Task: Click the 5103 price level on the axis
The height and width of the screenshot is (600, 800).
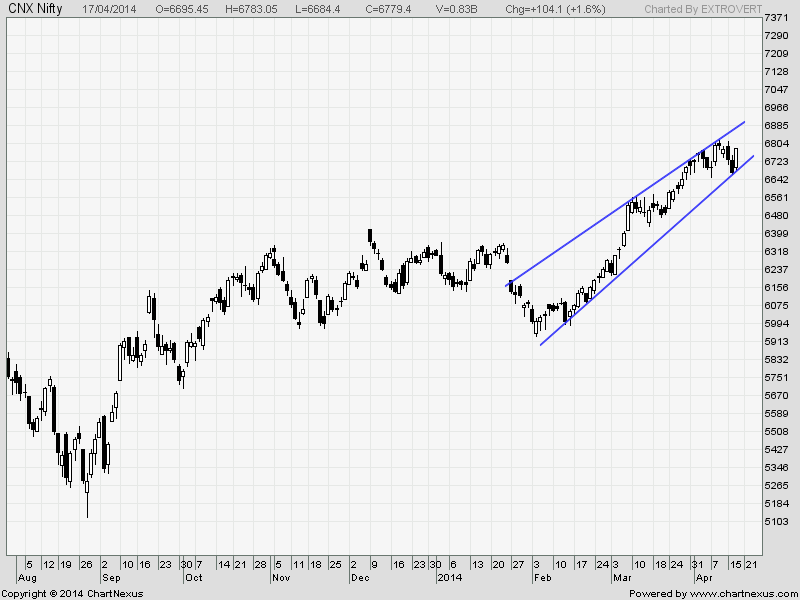Action: (774, 521)
